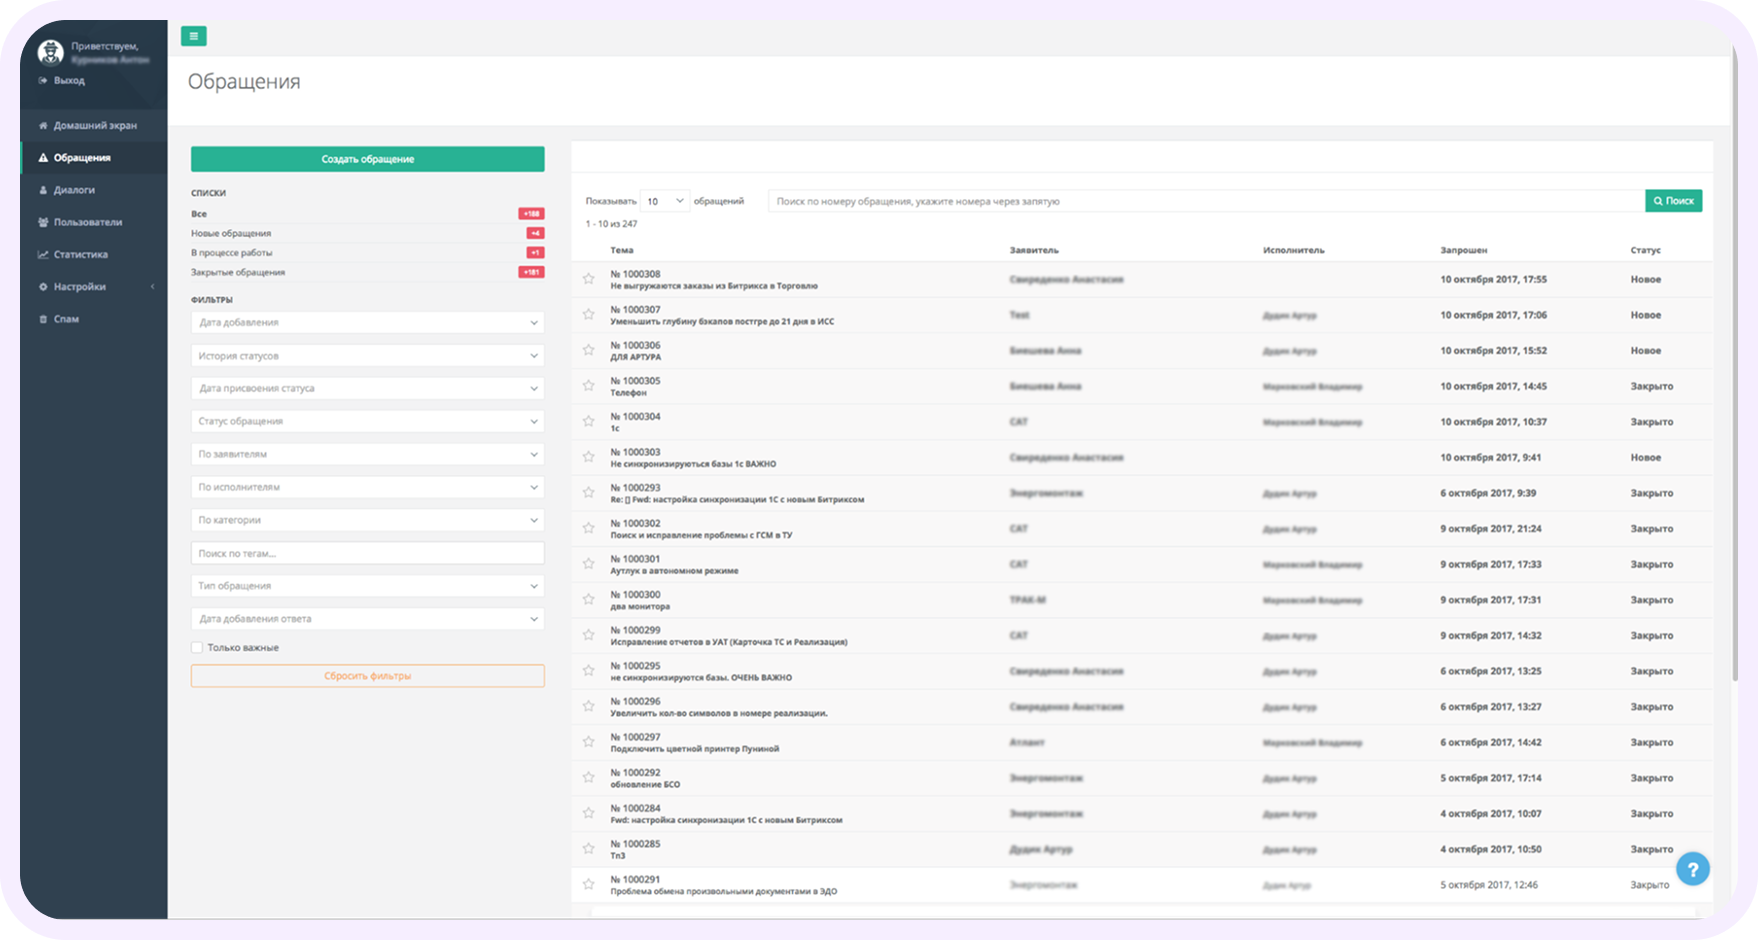Screen dimensions: 1758x940
Task: Click the Создать обращение button
Action: click(367, 159)
